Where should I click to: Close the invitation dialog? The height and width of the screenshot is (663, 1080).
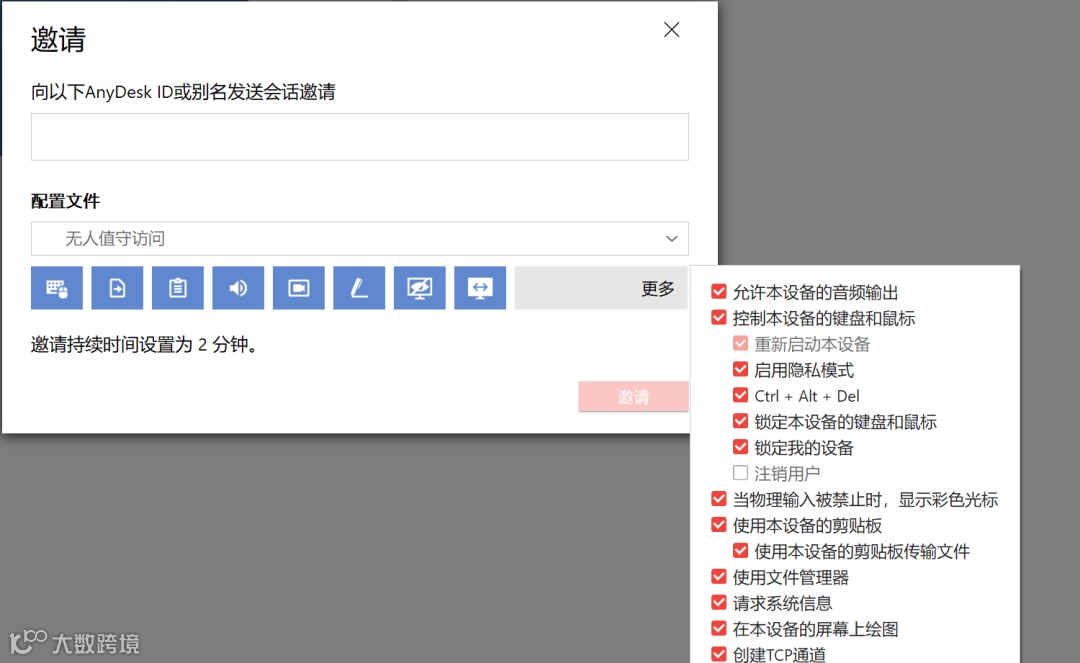point(672,30)
